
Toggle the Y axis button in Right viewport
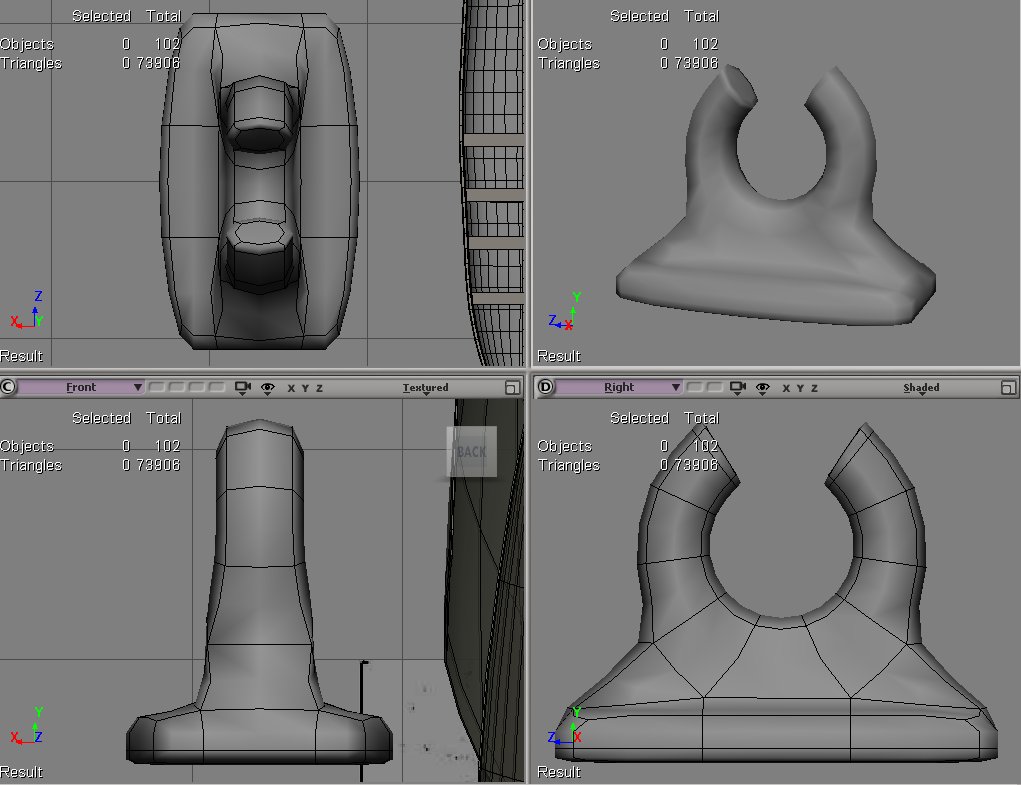click(800, 388)
